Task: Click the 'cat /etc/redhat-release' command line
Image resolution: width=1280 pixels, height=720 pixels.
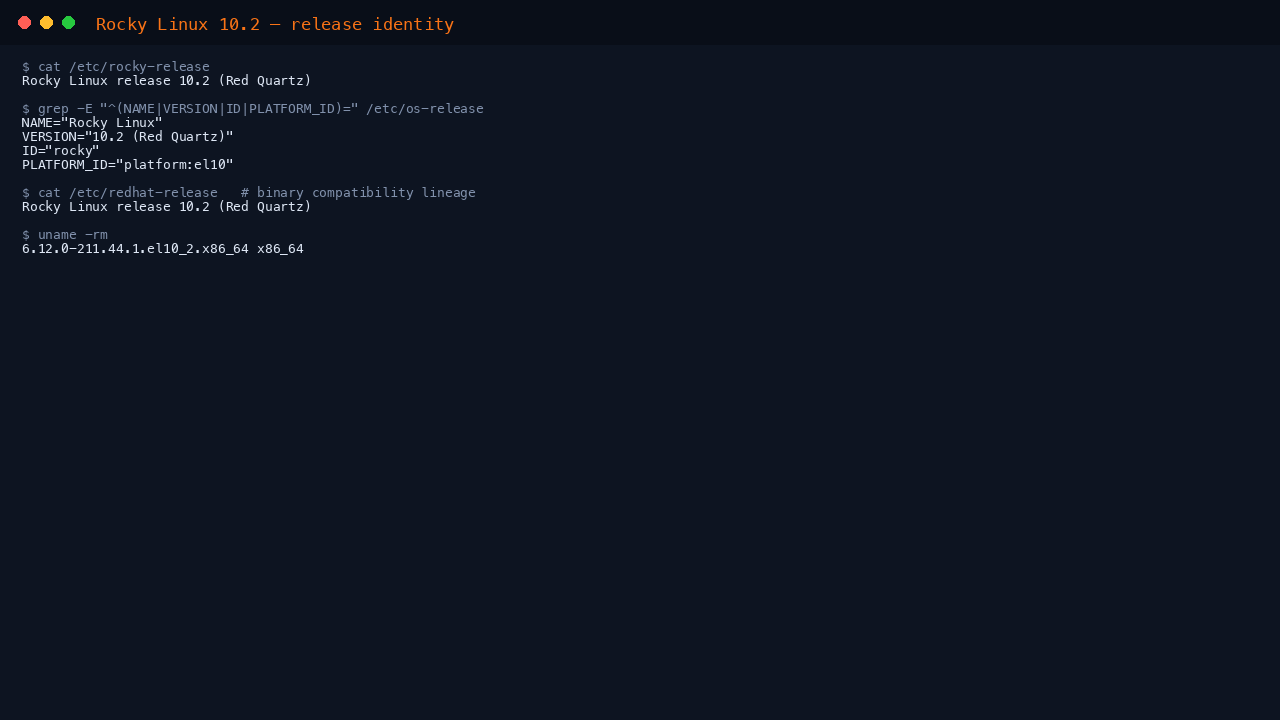Action: coord(249,193)
